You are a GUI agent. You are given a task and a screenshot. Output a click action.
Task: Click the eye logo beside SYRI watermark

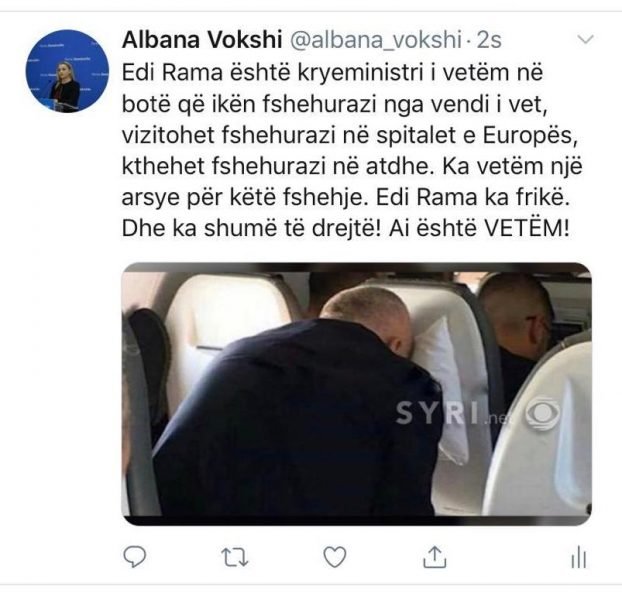tap(543, 414)
